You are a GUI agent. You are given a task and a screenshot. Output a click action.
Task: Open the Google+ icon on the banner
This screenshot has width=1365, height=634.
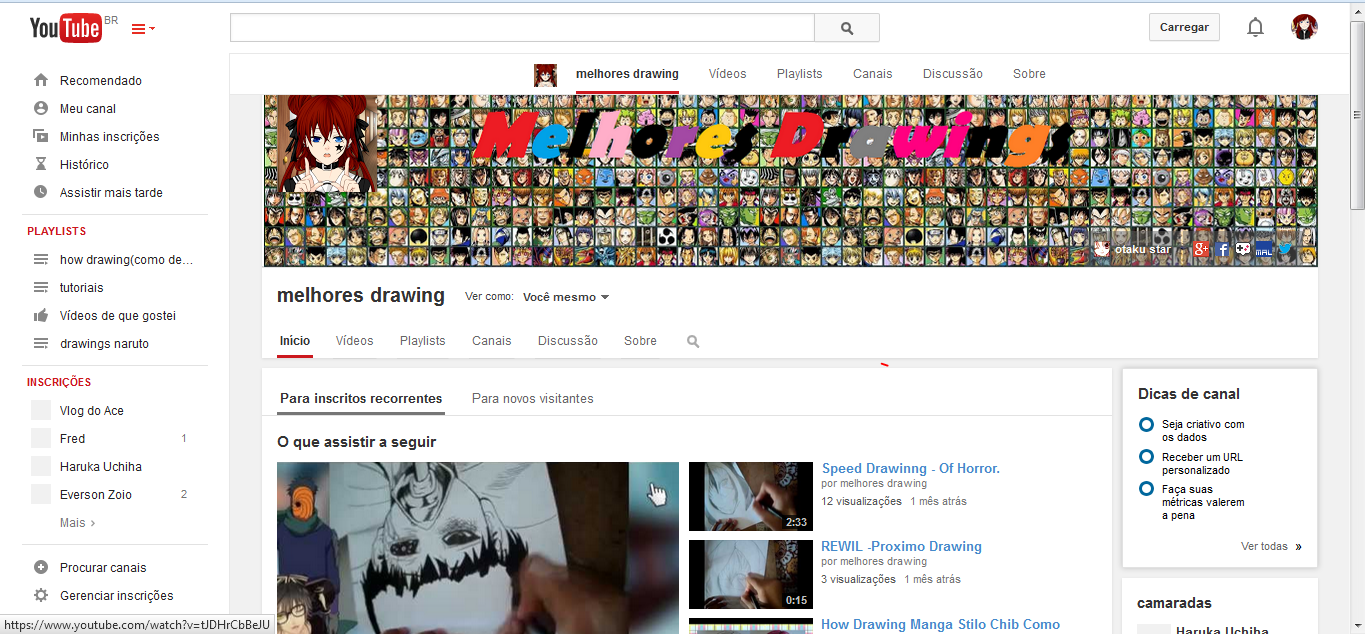(x=1202, y=250)
